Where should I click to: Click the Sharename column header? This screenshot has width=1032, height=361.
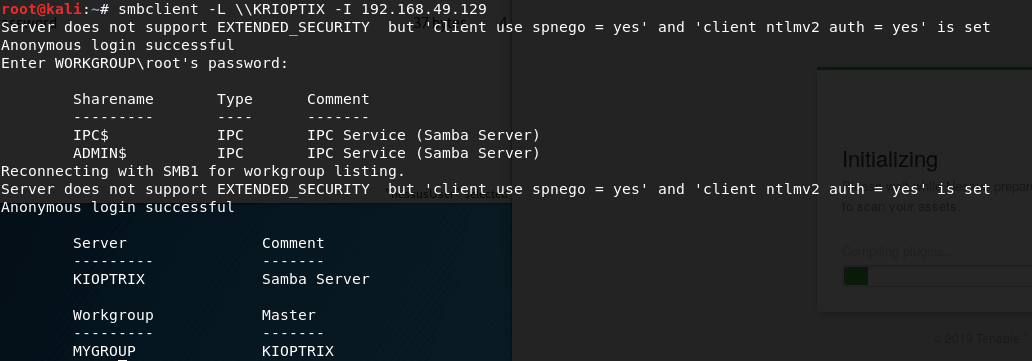click(113, 99)
